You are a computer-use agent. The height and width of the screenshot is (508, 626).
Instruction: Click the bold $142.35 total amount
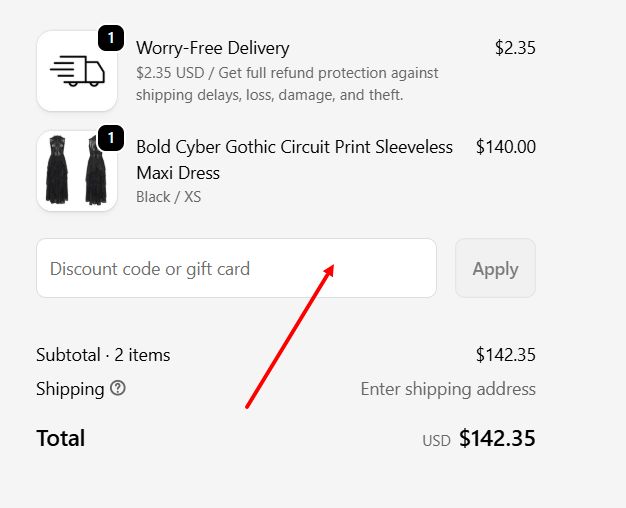(497, 438)
